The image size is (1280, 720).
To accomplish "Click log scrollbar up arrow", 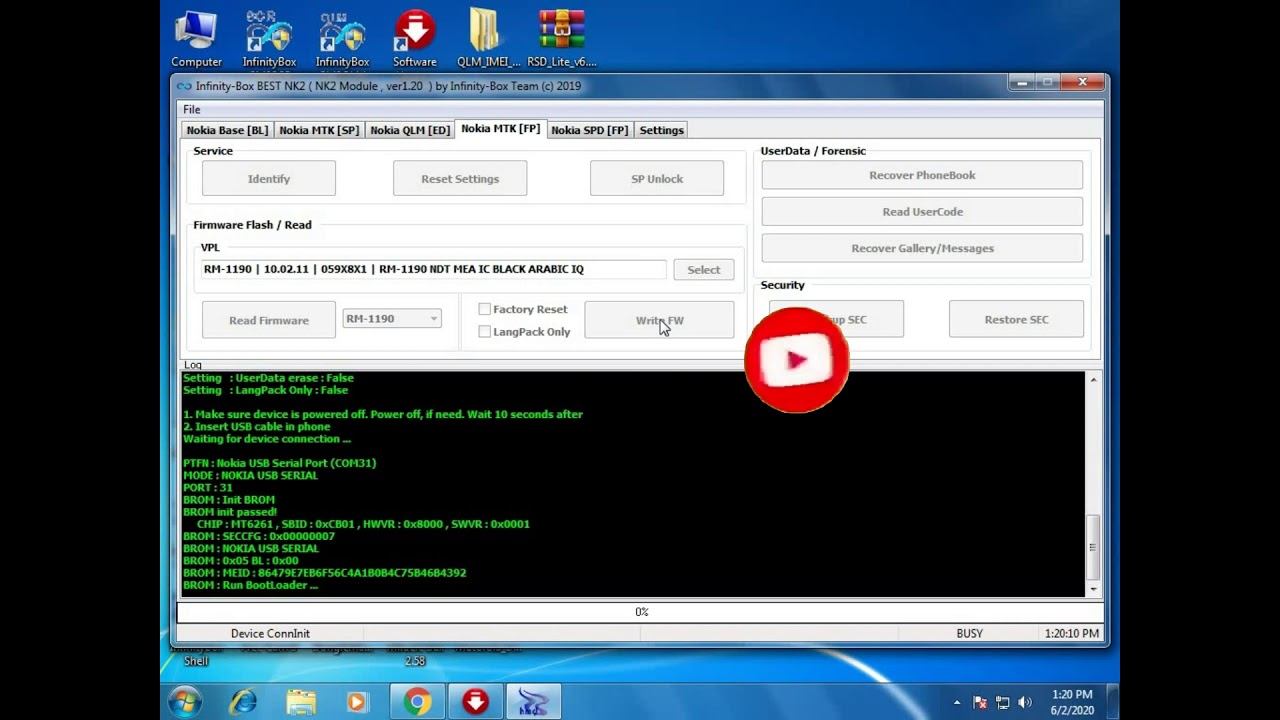I will [1093, 380].
